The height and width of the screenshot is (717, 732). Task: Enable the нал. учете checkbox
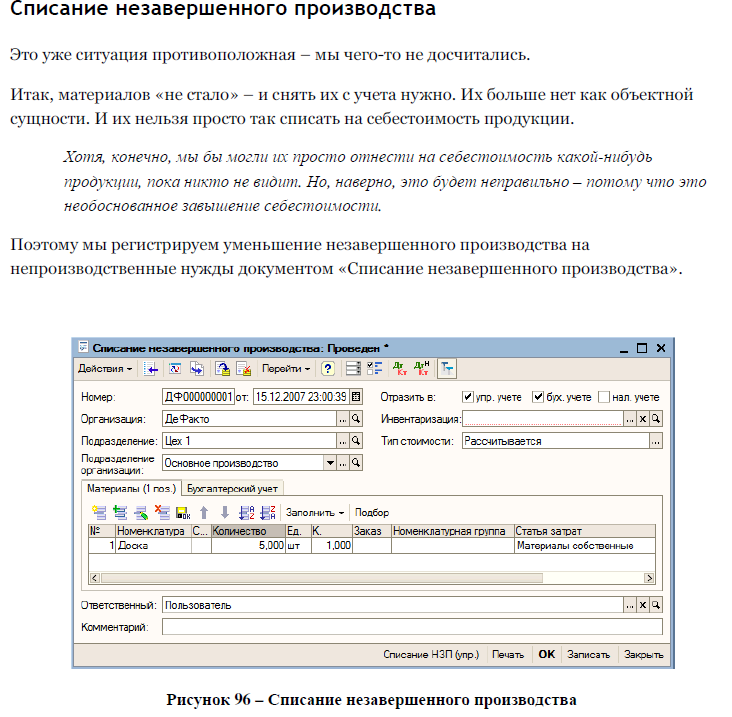click(x=604, y=397)
